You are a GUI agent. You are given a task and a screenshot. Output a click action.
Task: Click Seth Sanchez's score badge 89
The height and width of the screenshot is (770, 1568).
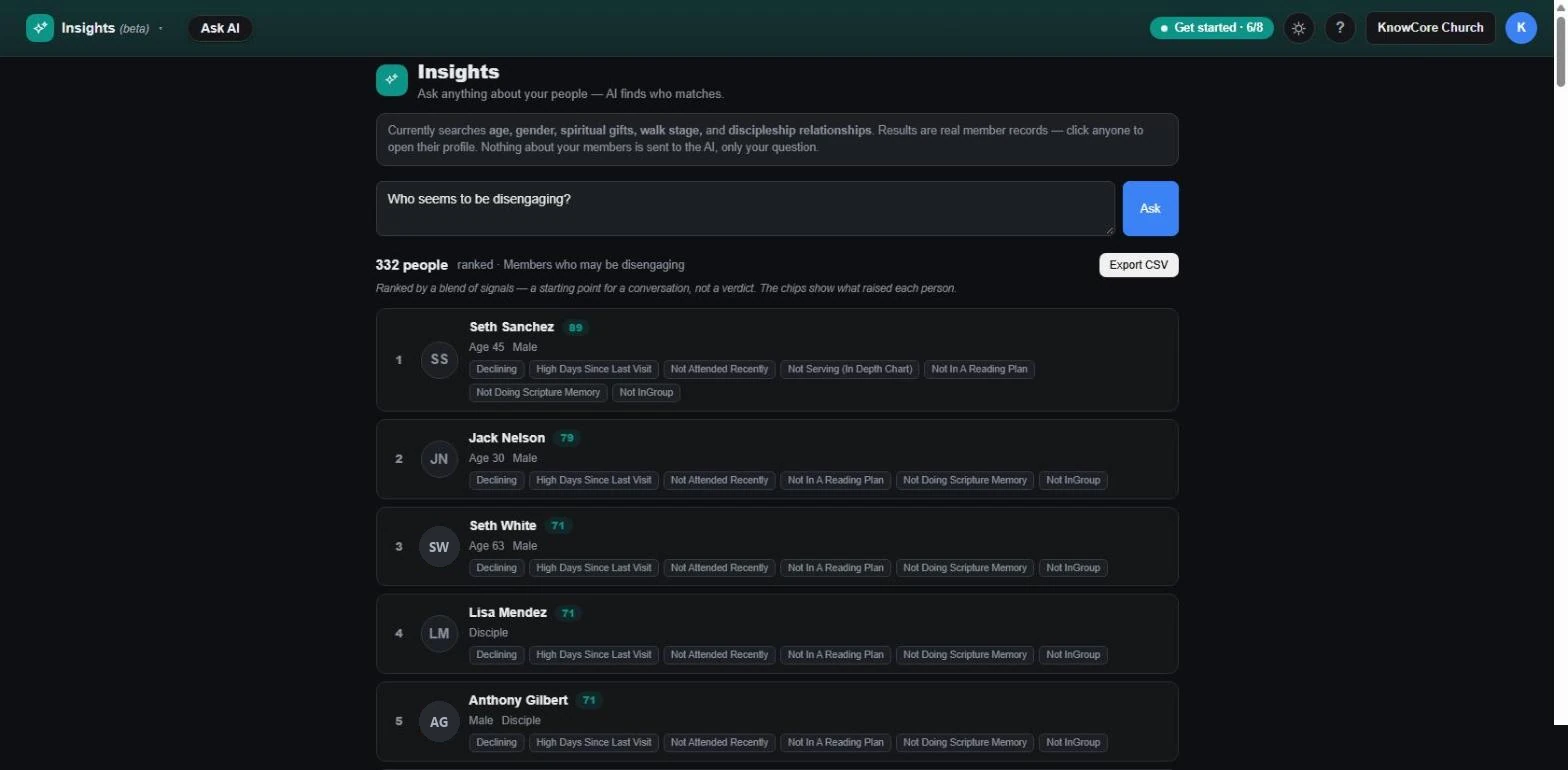(x=575, y=327)
